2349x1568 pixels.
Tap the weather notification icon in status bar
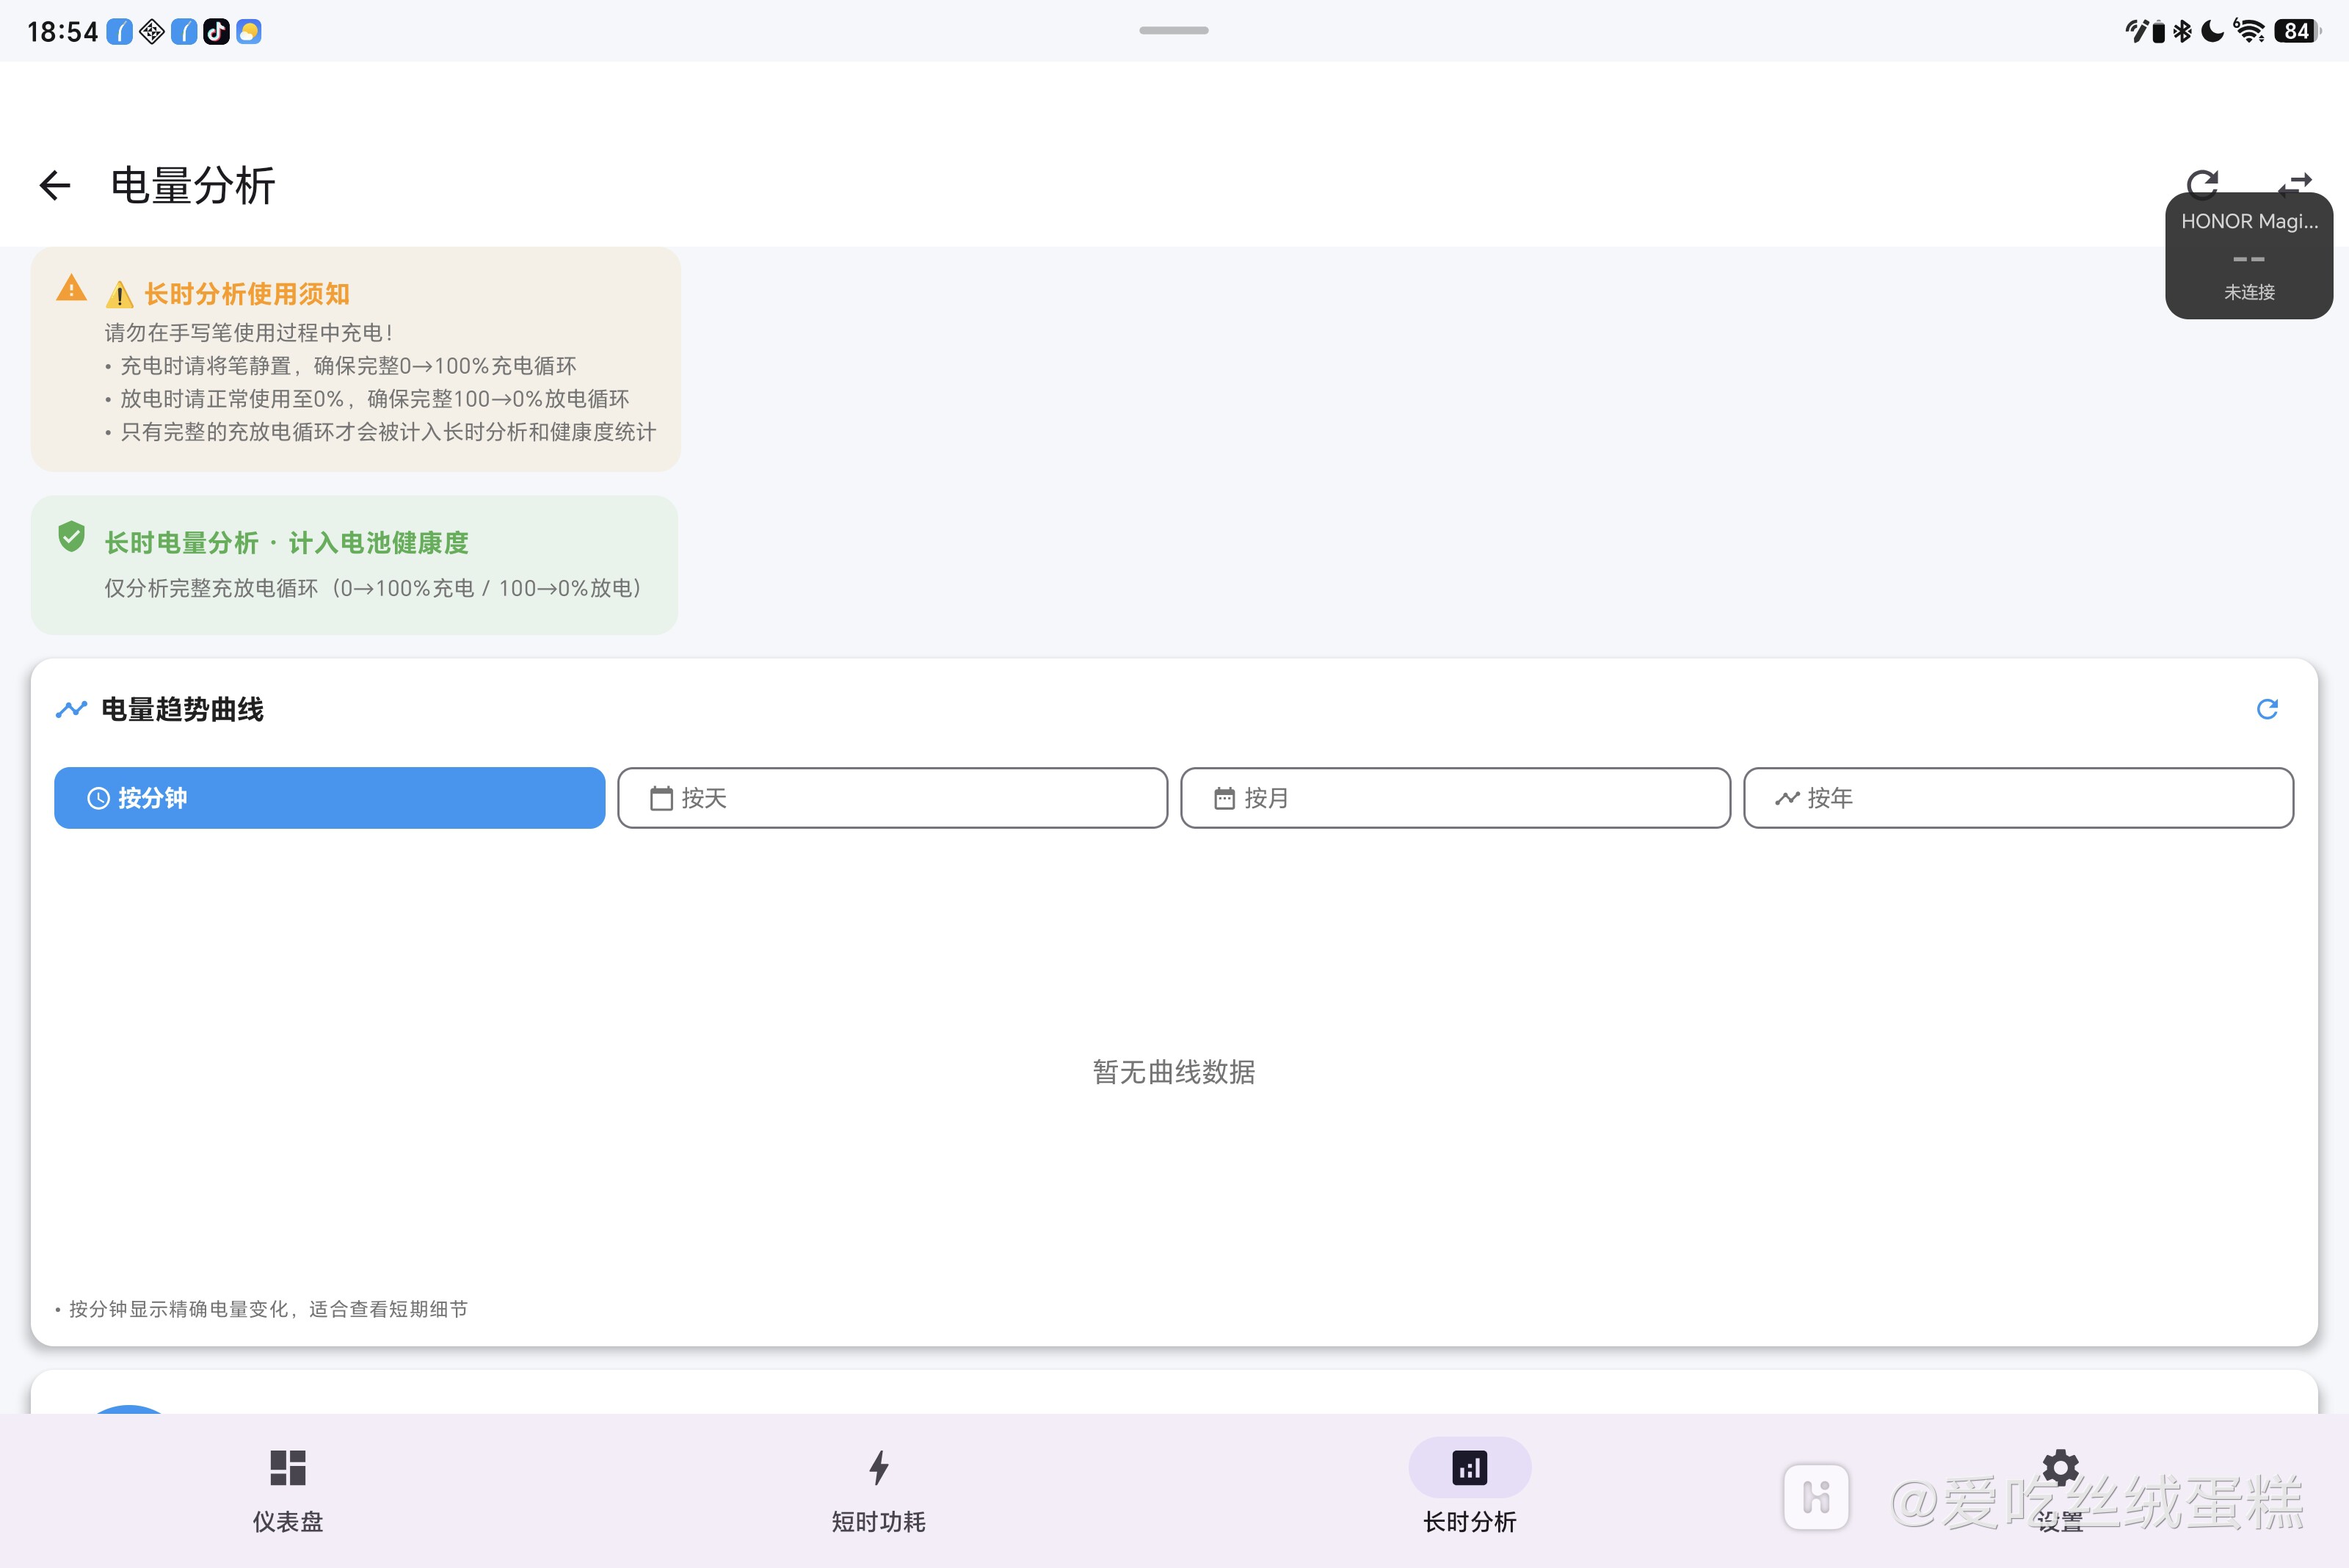pos(249,32)
